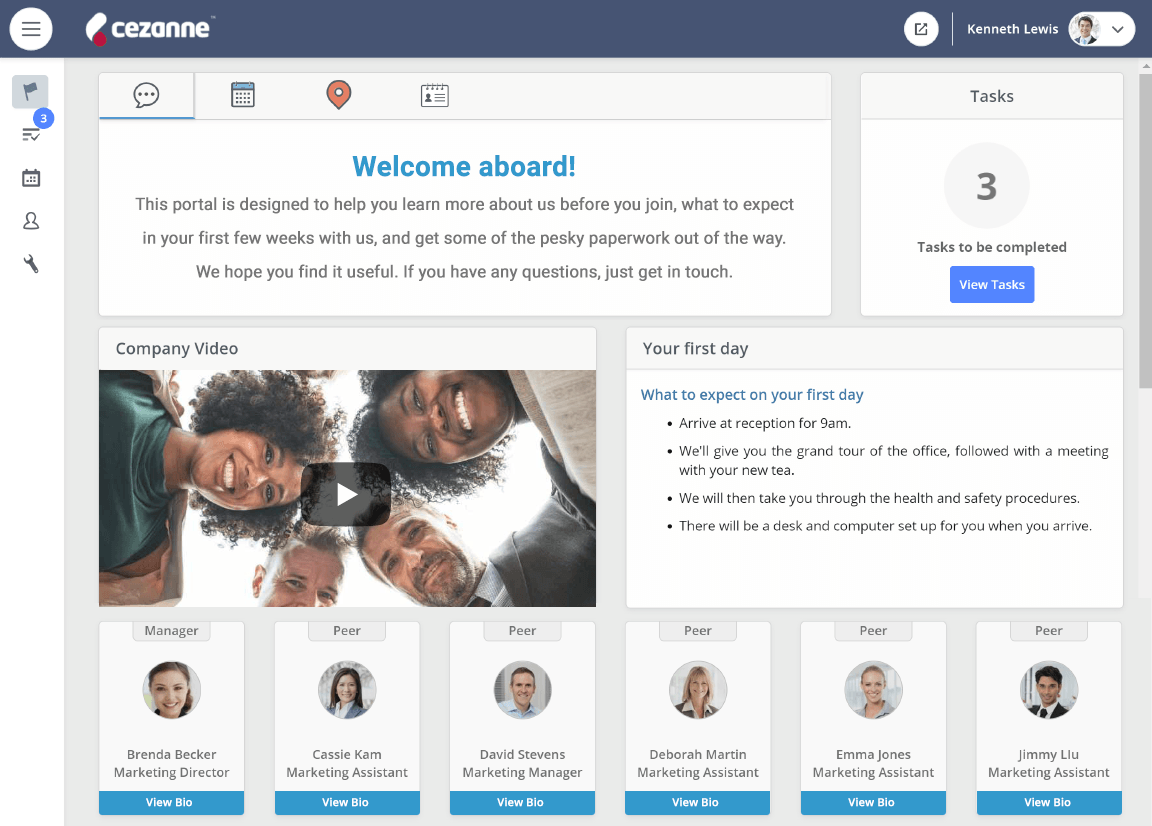View Bio for Brenda Becker
Screen dimensions: 1152x826
click(171, 802)
